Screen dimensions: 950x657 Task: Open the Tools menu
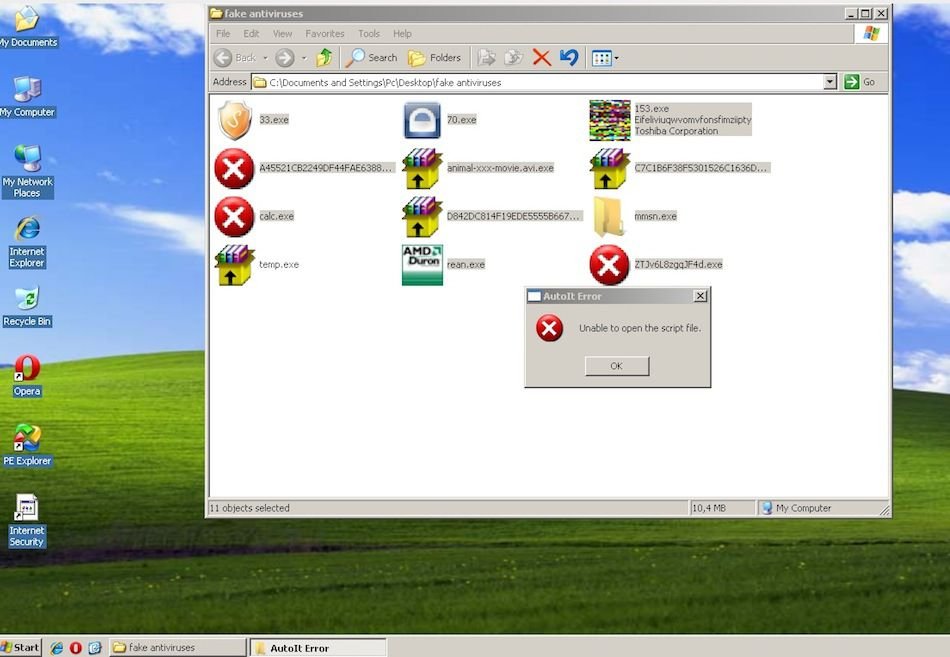(x=369, y=34)
